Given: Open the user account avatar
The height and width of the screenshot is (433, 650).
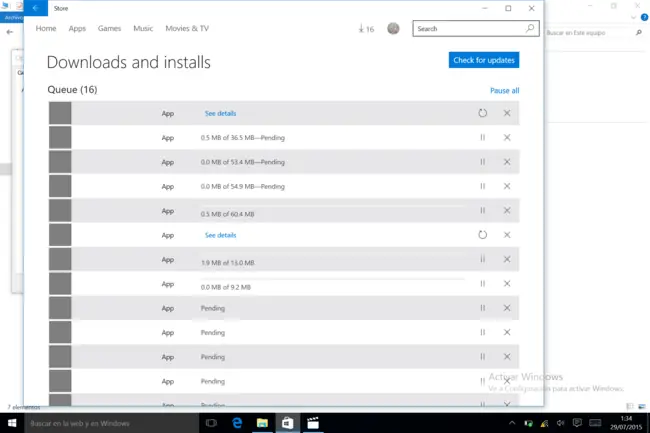Looking at the screenshot, I should coord(393,29).
